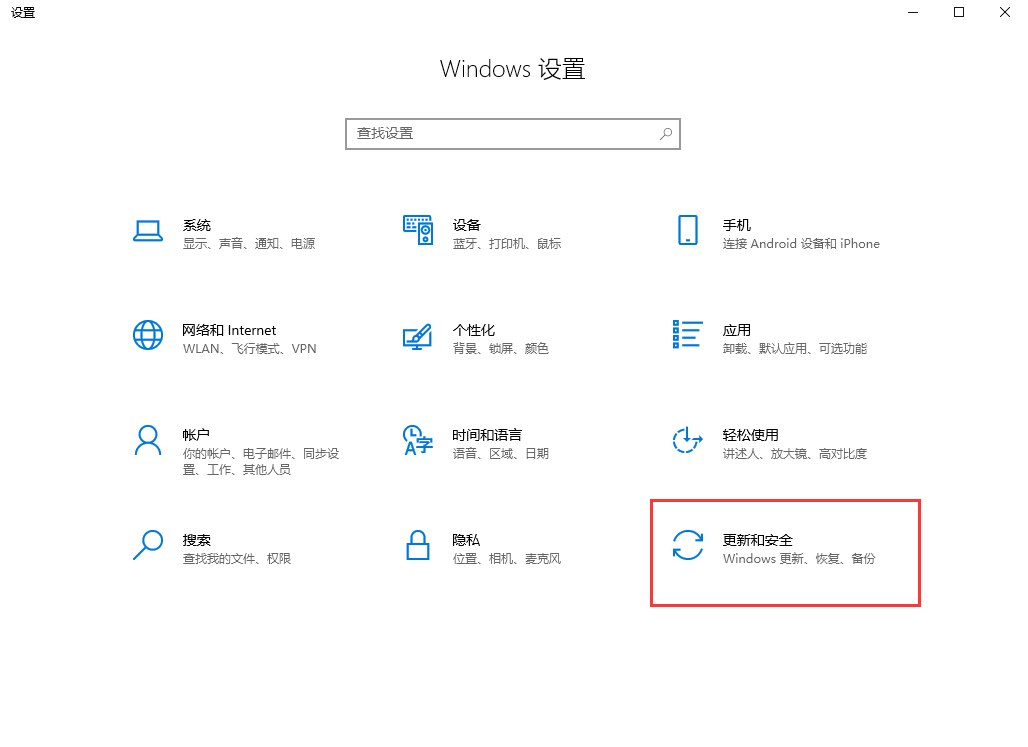Close the 设置 window

[x=1004, y=12]
